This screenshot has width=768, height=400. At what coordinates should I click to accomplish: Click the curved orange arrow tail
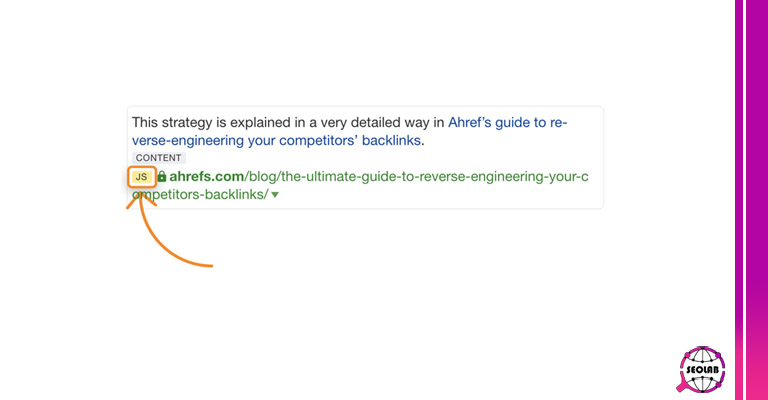click(x=177, y=245)
